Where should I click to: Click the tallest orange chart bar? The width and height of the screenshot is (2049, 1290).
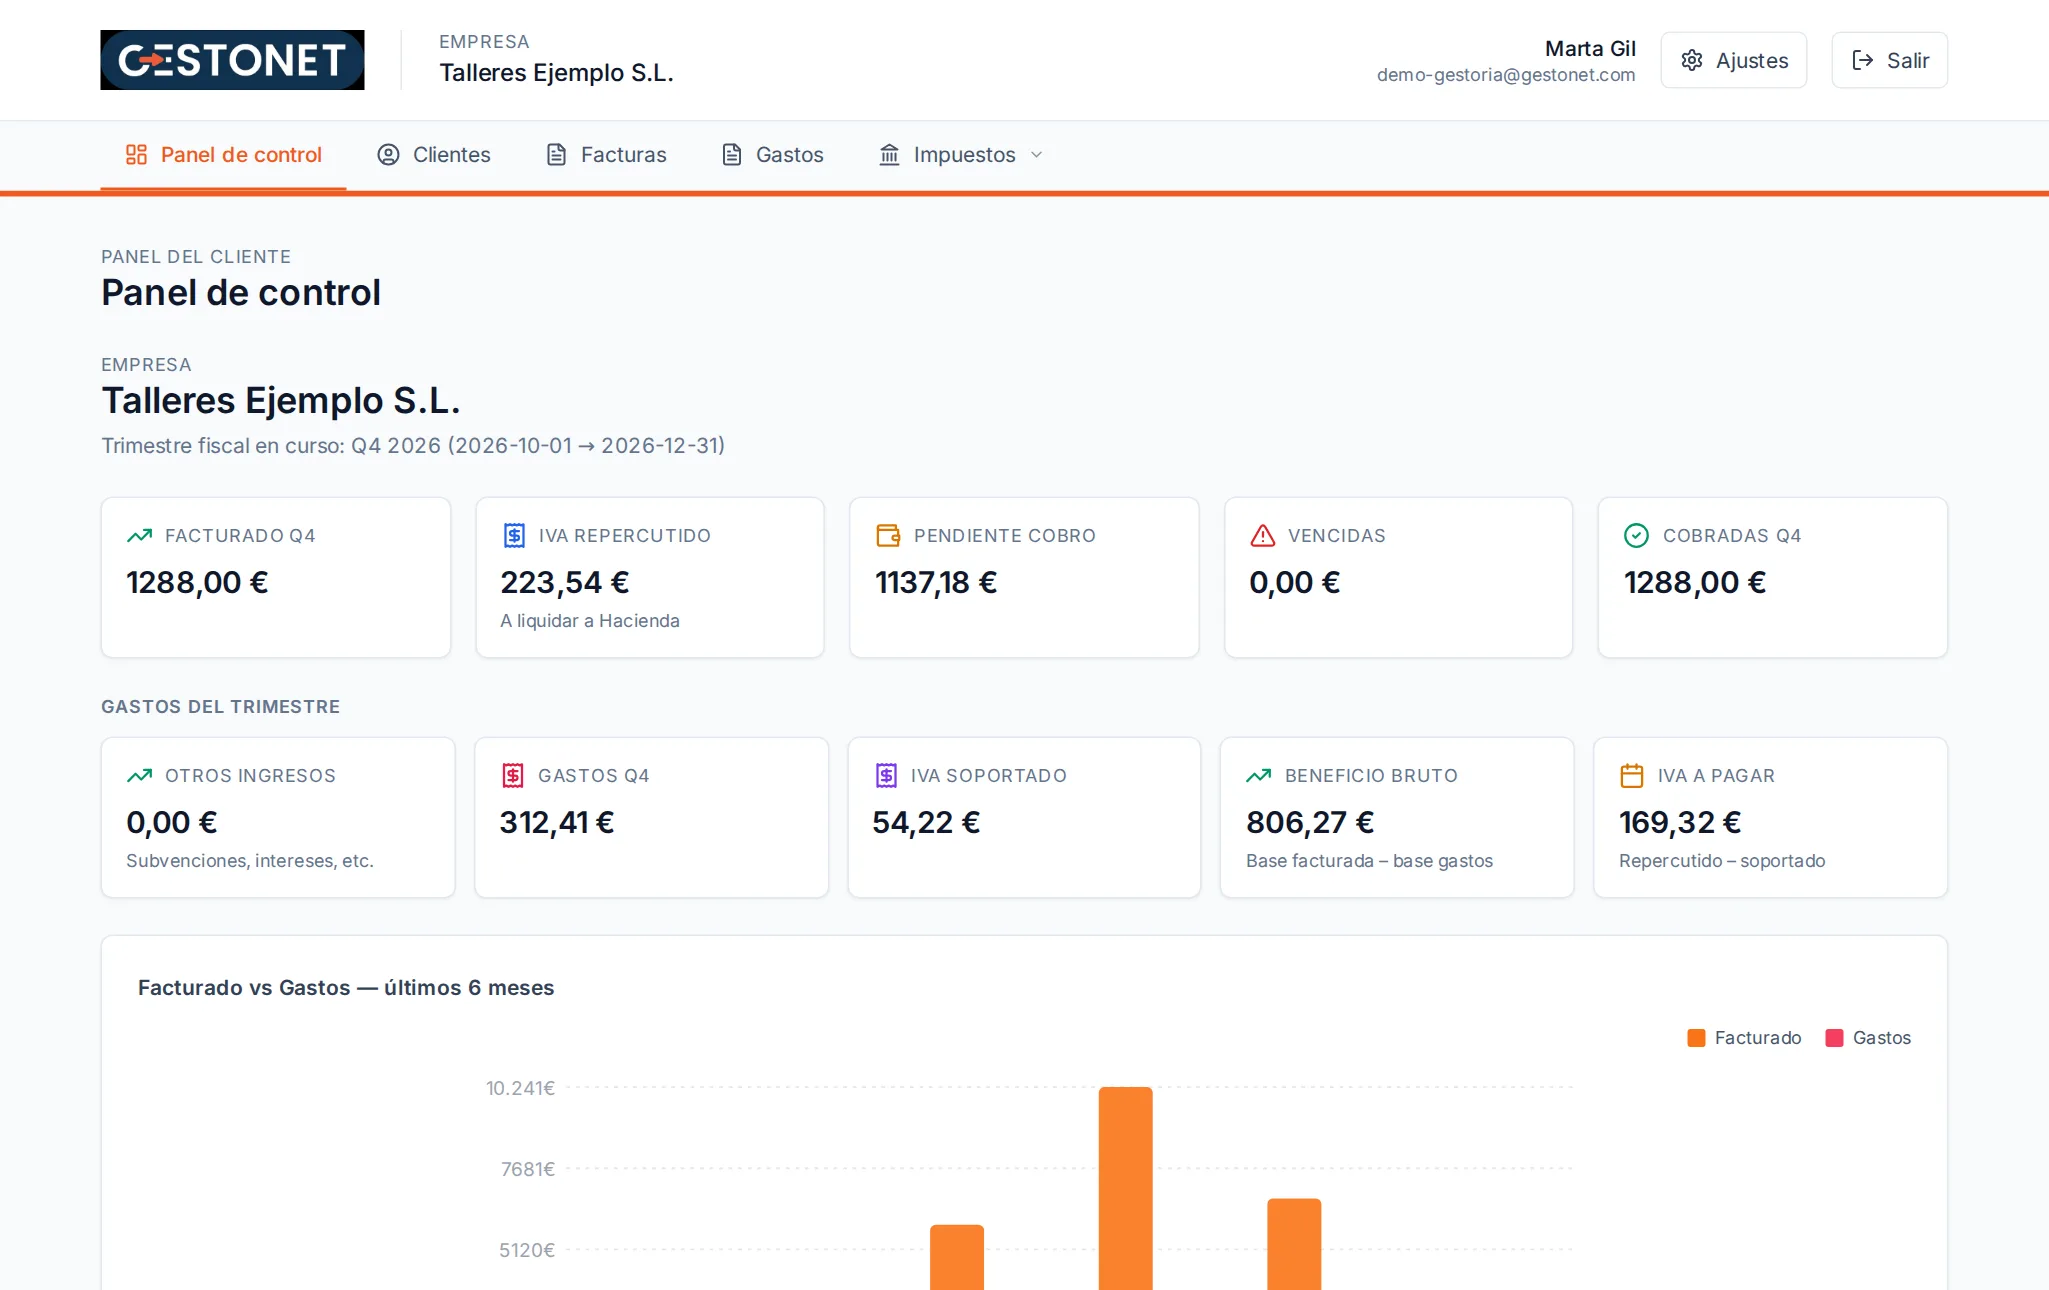point(1125,1188)
